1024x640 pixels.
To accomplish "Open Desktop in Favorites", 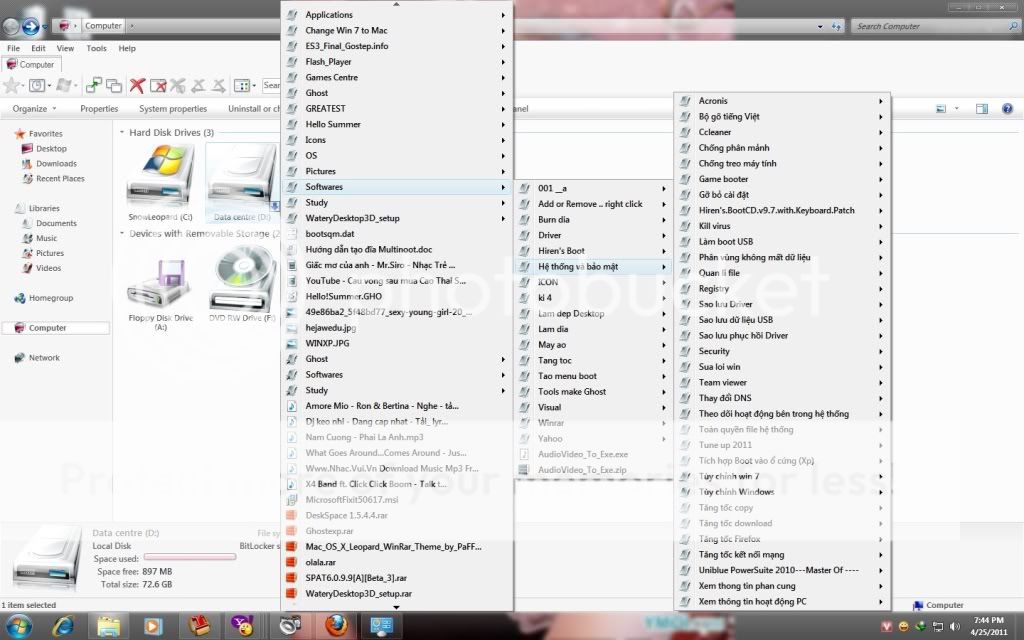I will click(51, 149).
